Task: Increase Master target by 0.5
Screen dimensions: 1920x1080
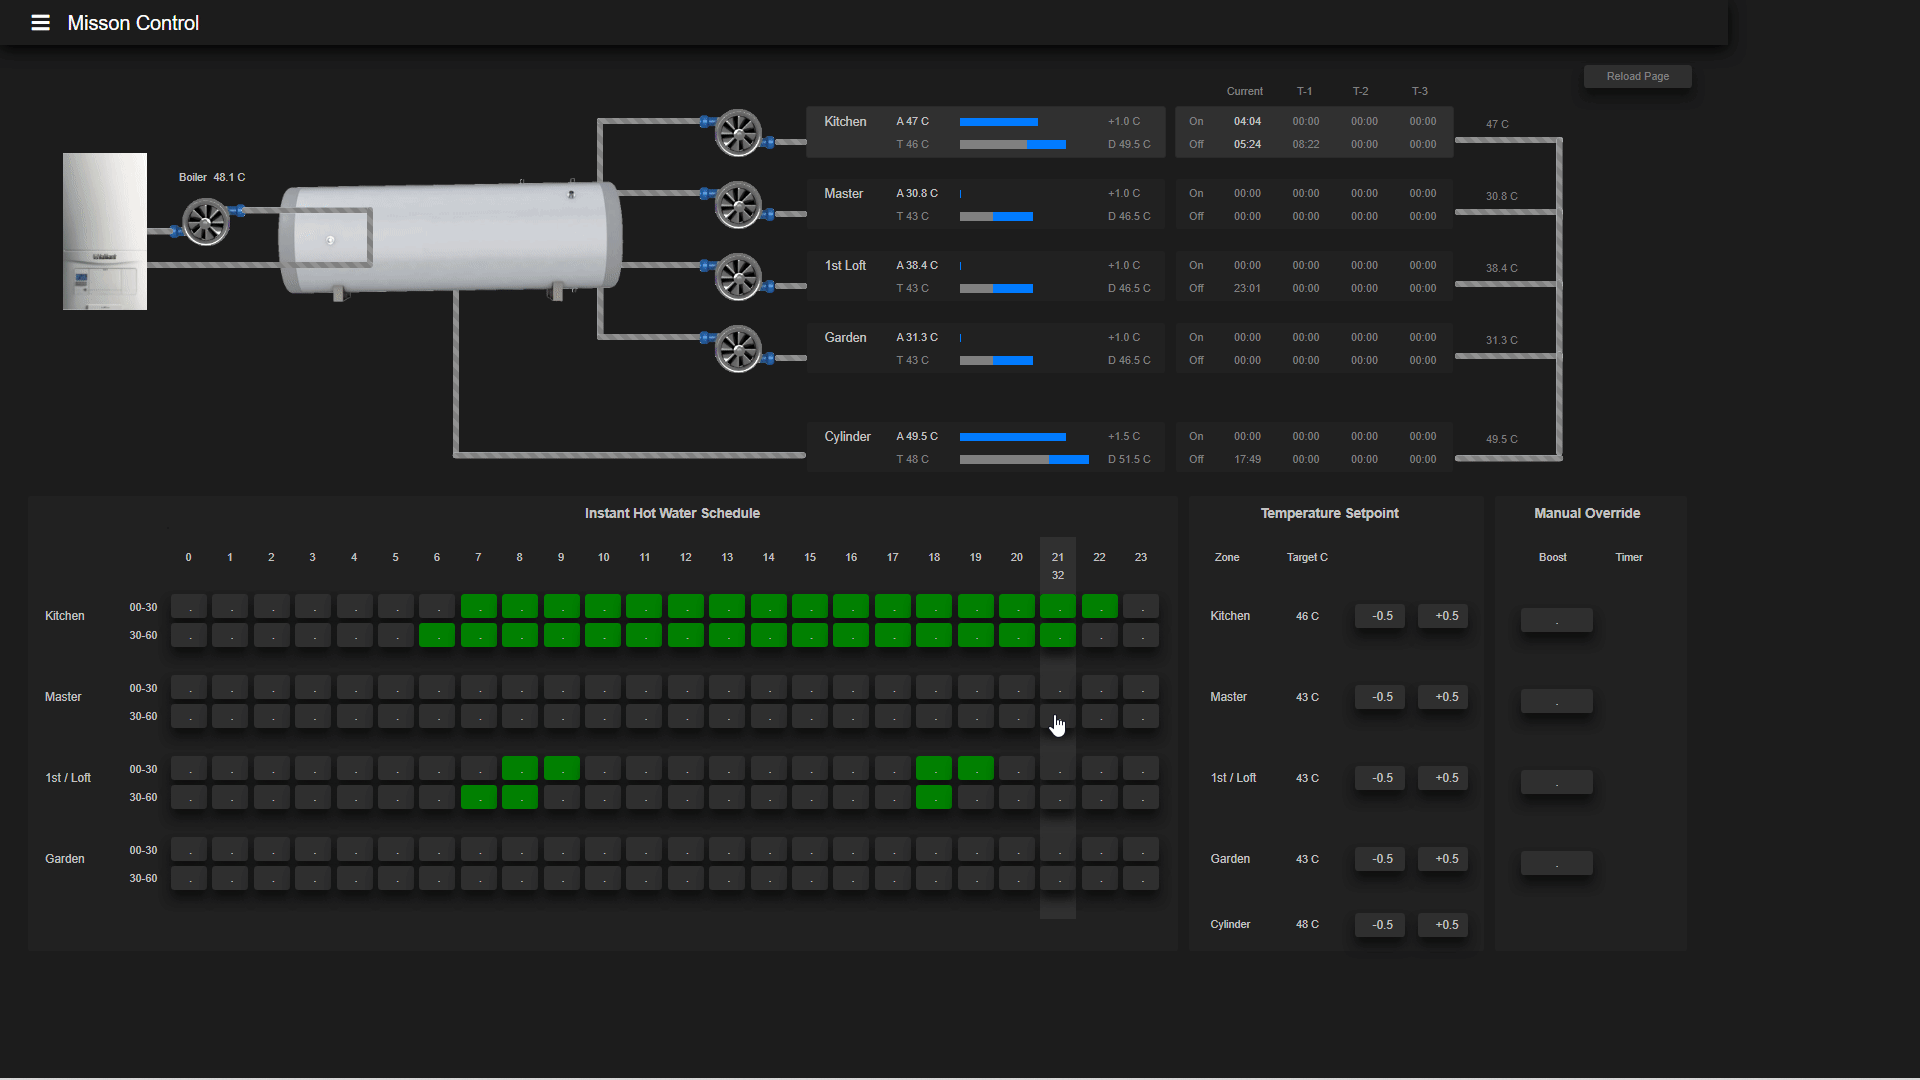Action: [1443, 697]
